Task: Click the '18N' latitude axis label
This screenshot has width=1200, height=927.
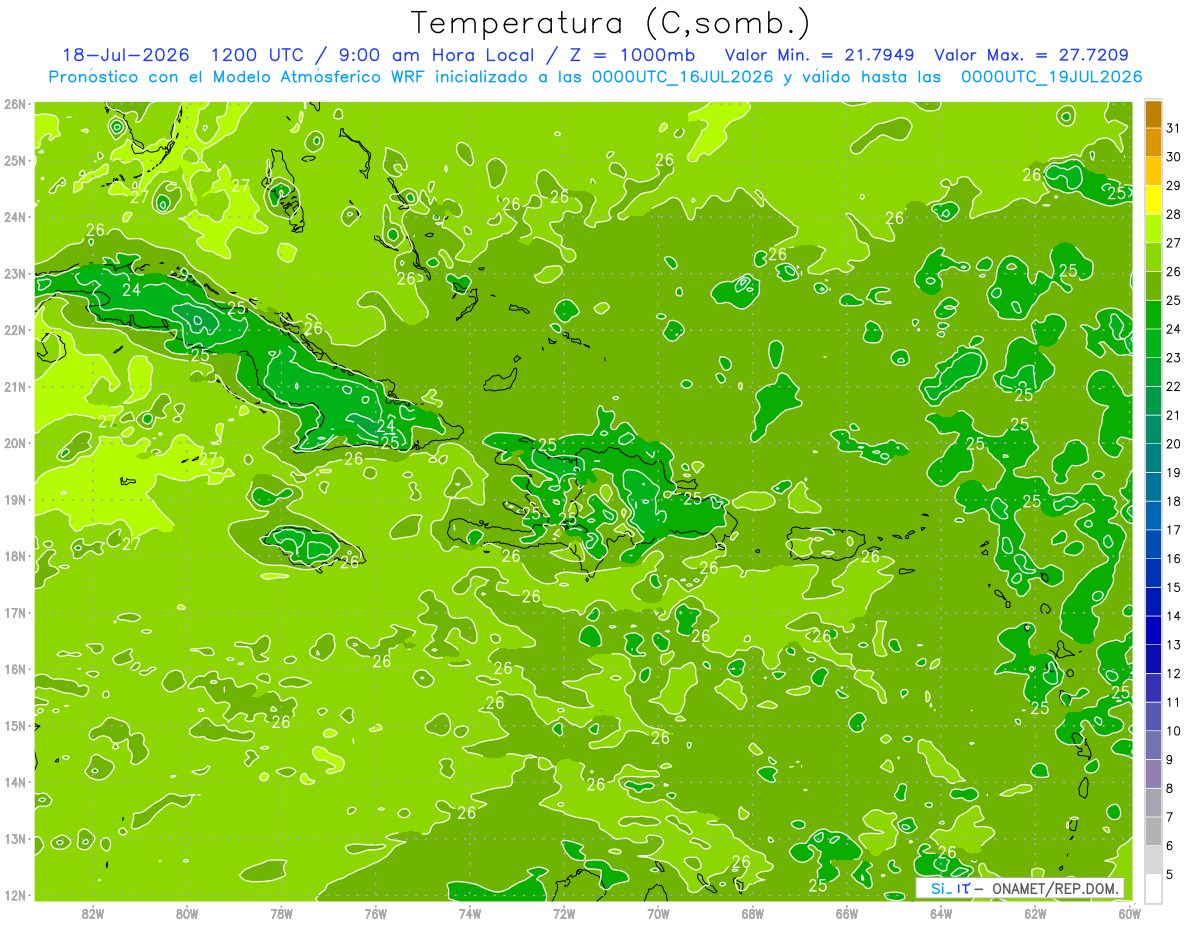Action: tap(15, 556)
